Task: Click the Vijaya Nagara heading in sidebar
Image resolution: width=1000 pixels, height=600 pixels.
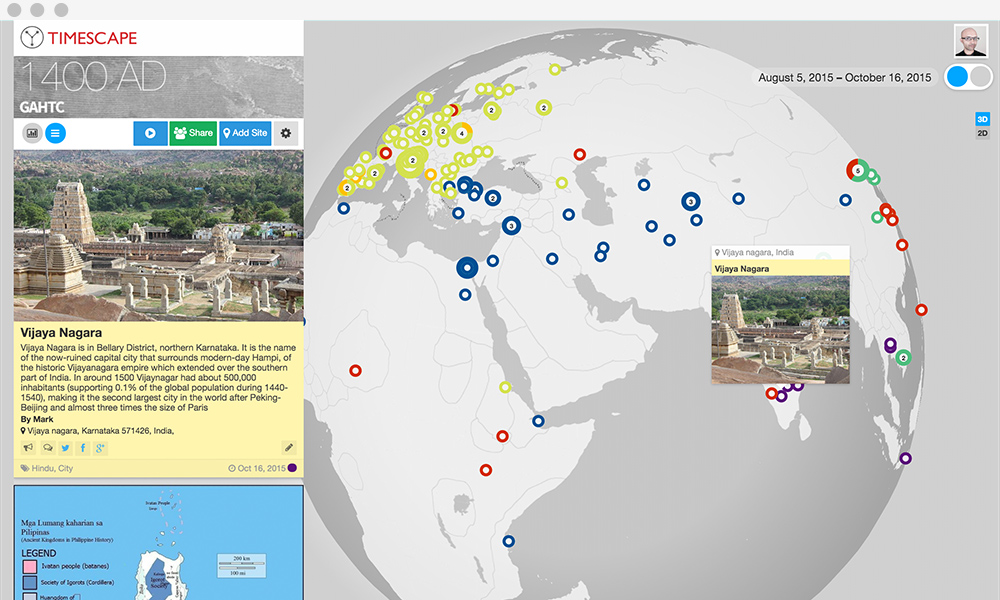Action: coord(61,332)
